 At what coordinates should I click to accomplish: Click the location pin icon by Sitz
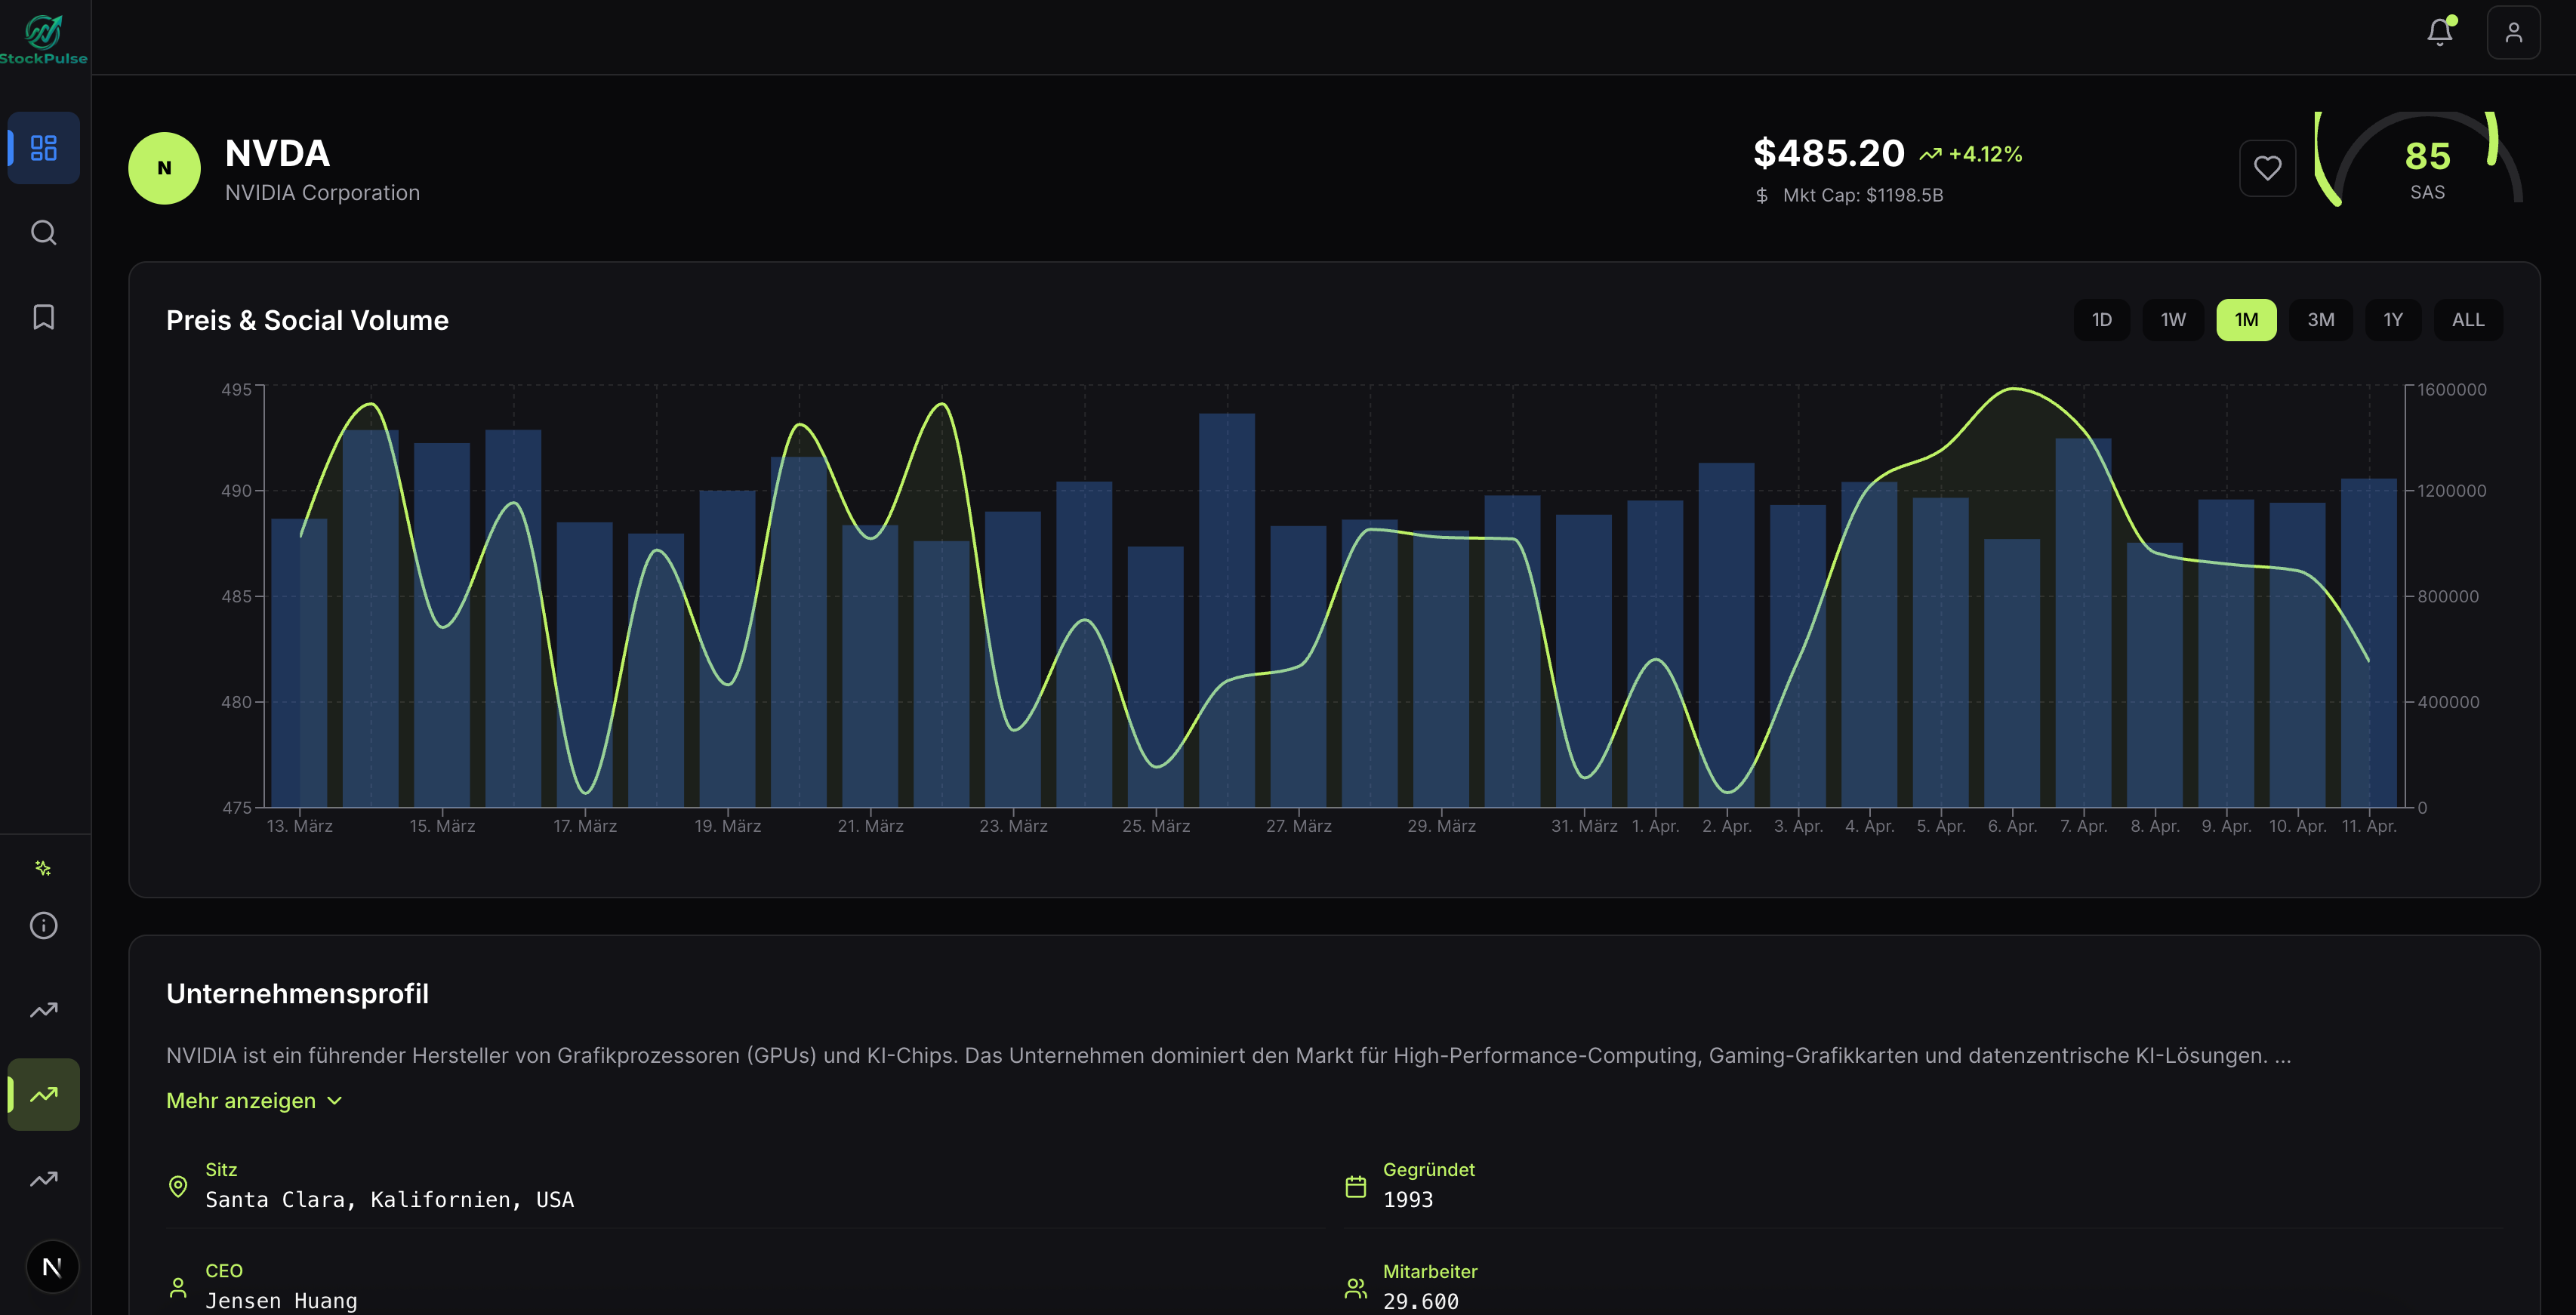tap(178, 1186)
